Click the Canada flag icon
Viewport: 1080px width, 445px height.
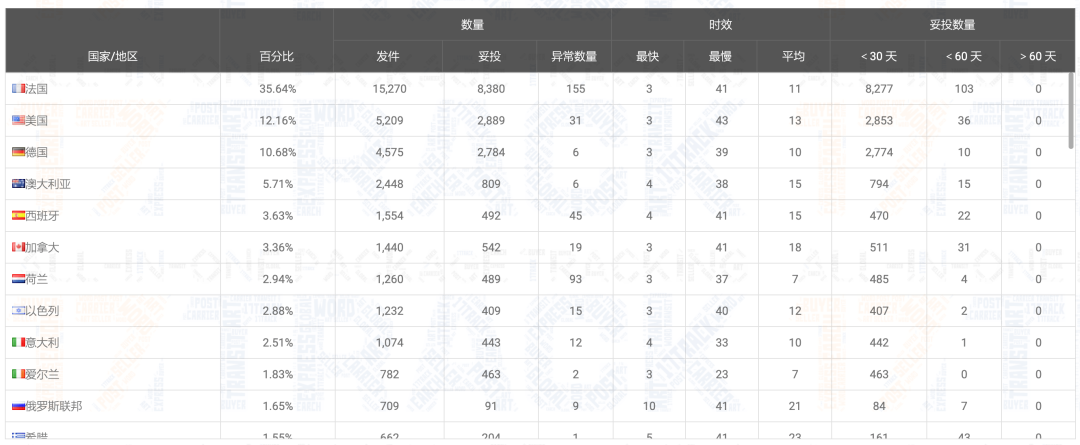click(x=18, y=247)
